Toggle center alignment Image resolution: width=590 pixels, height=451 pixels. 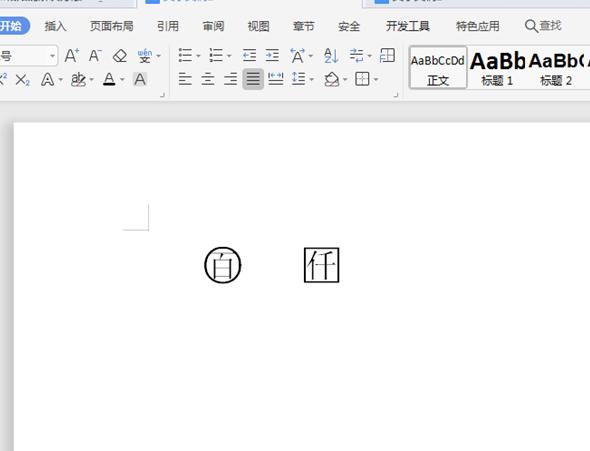tap(208, 79)
